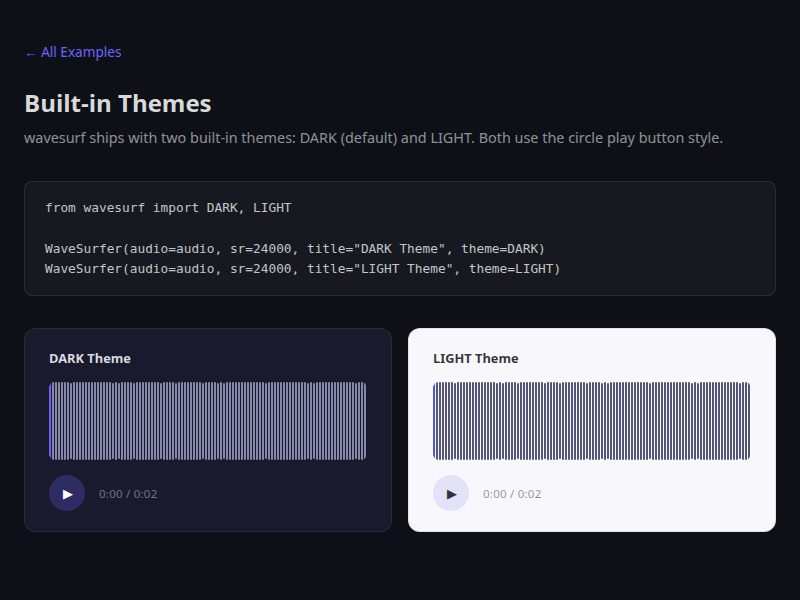The width and height of the screenshot is (800, 600).
Task: Seek within the LIGHT Theme waveform
Action: 592,421
